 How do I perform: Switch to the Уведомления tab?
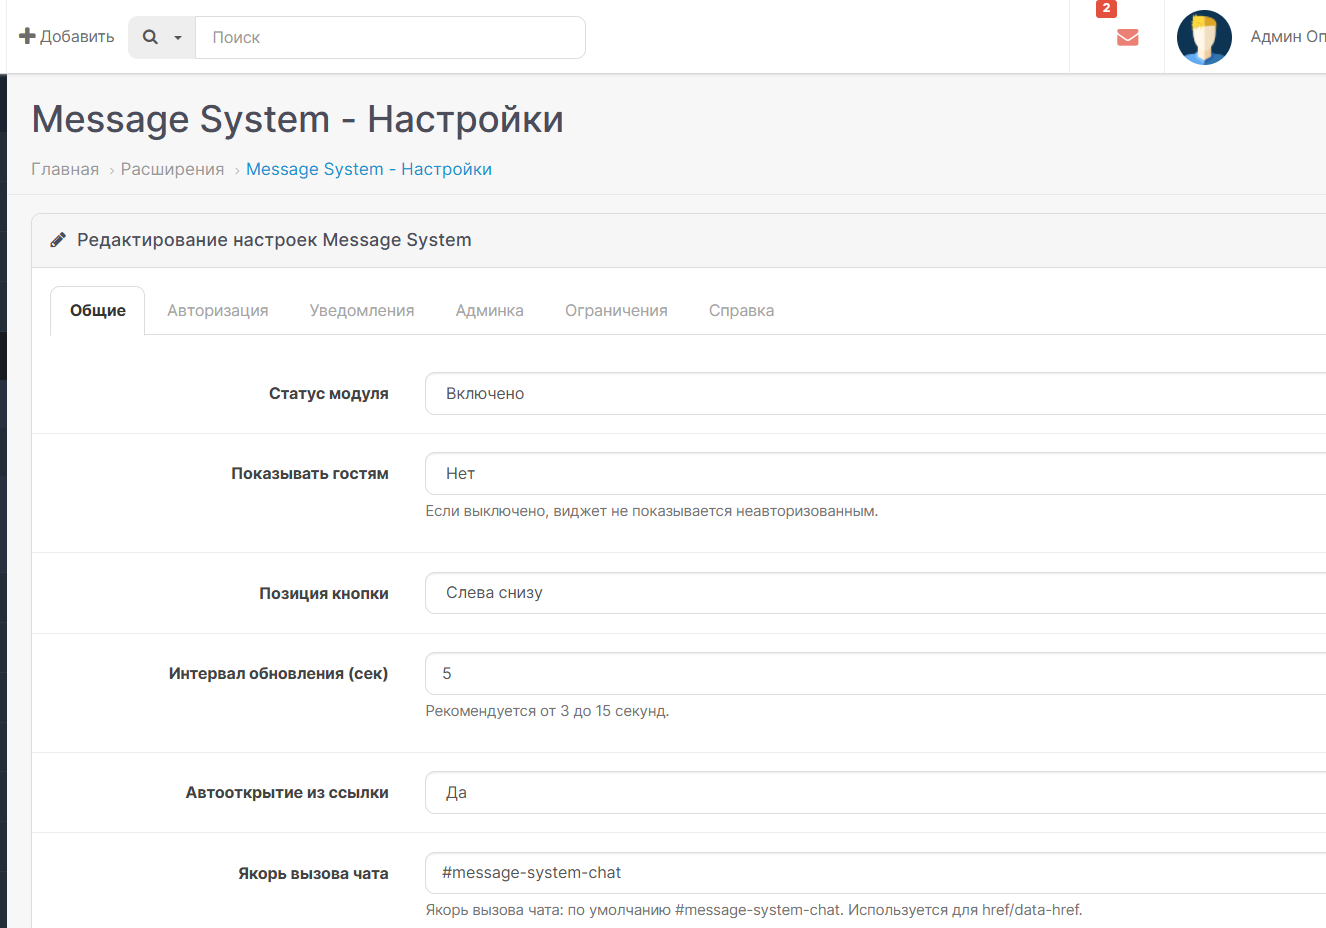361,311
